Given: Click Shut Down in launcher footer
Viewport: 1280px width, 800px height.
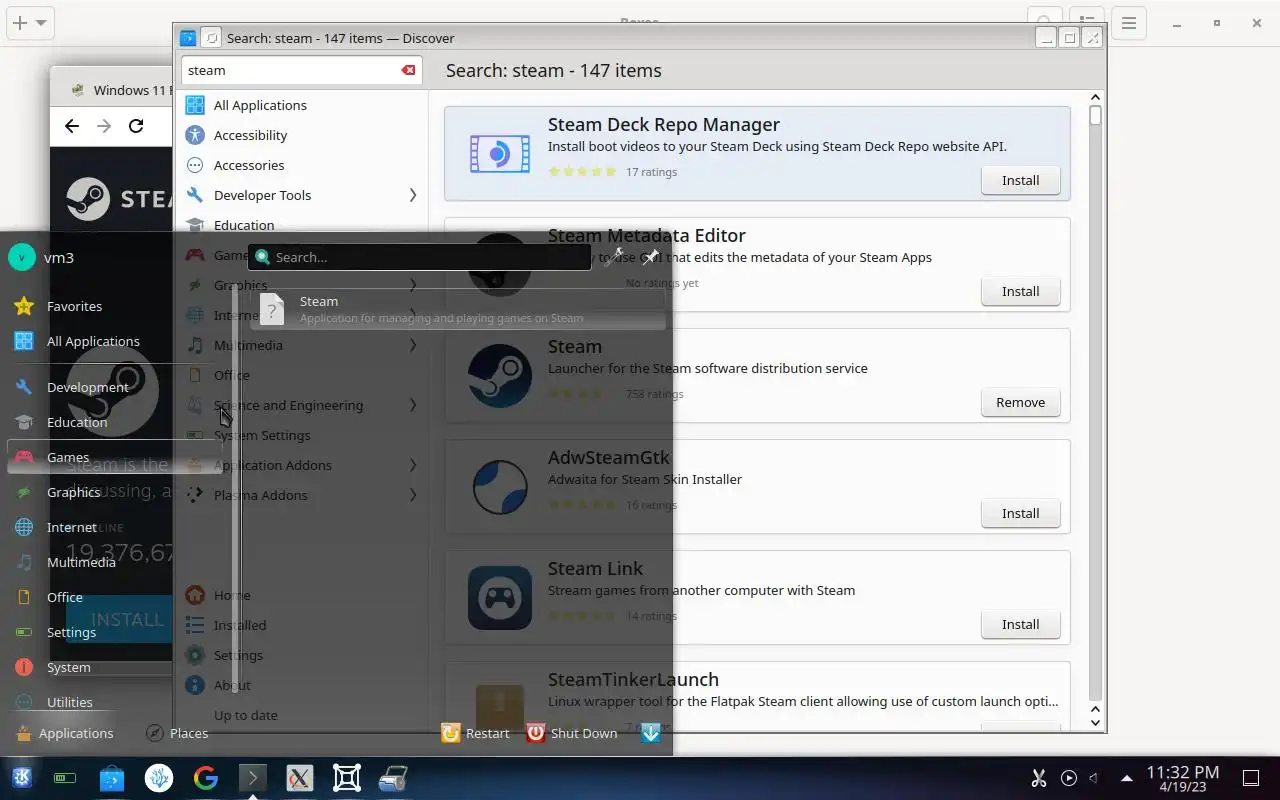Looking at the screenshot, I should (572, 733).
